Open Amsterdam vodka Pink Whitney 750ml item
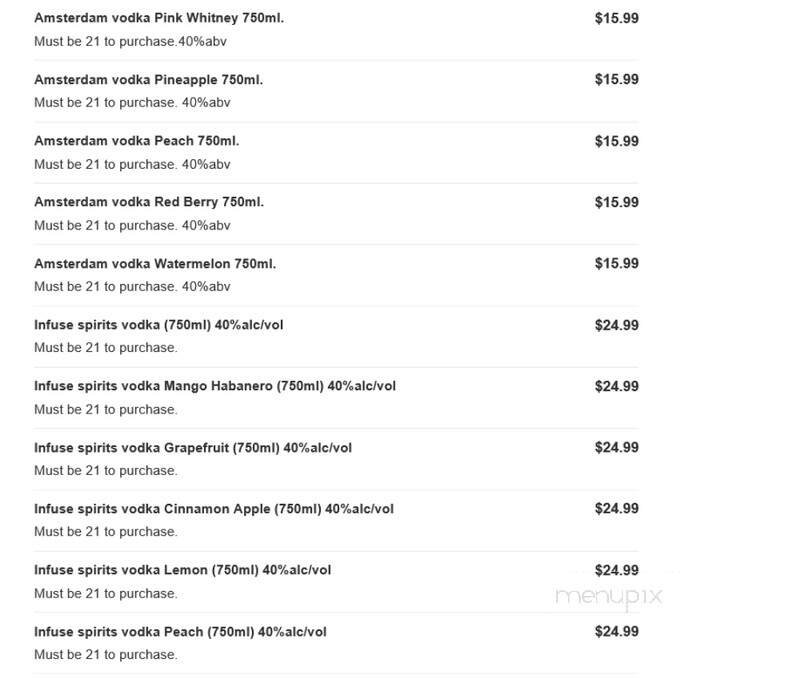The height and width of the screenshot is (679, 788). [x=159, y=18]
